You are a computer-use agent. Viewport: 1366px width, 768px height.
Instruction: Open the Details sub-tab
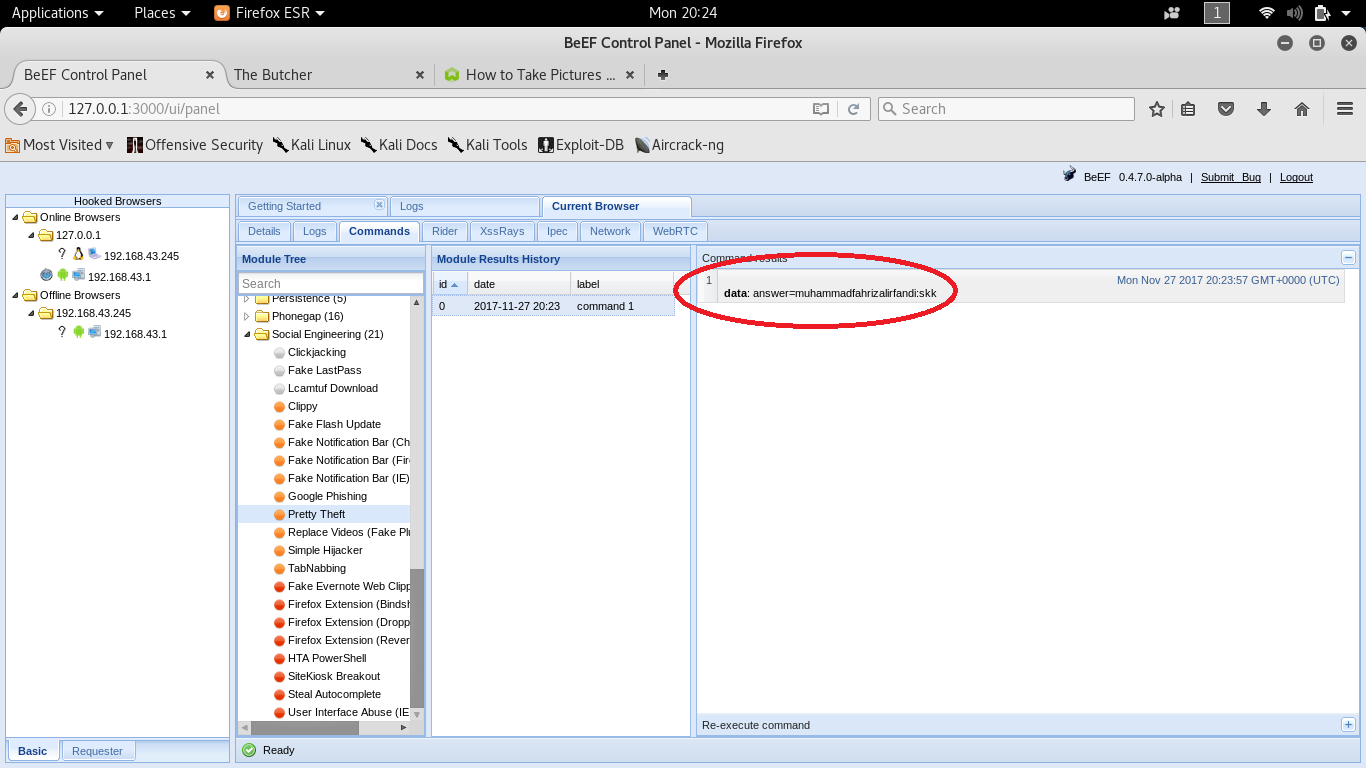[x=264, y=231]
